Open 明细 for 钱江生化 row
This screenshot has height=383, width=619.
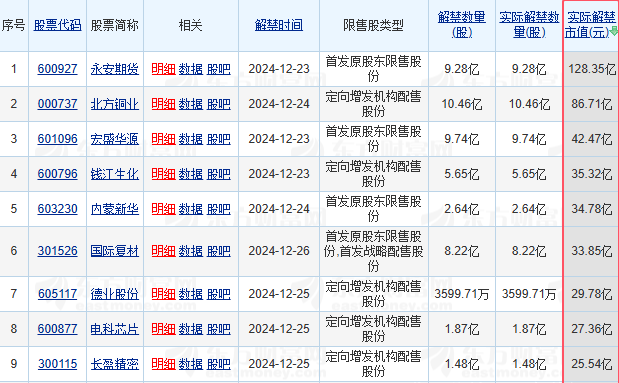point(163,174)
